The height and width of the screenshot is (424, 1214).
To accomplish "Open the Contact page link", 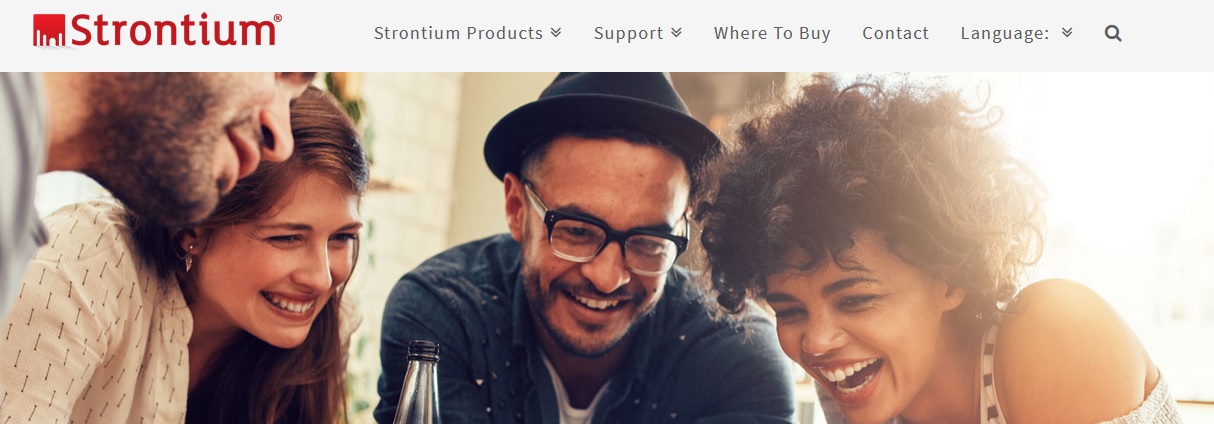I will pyautogui.click(x=895, y=33).
